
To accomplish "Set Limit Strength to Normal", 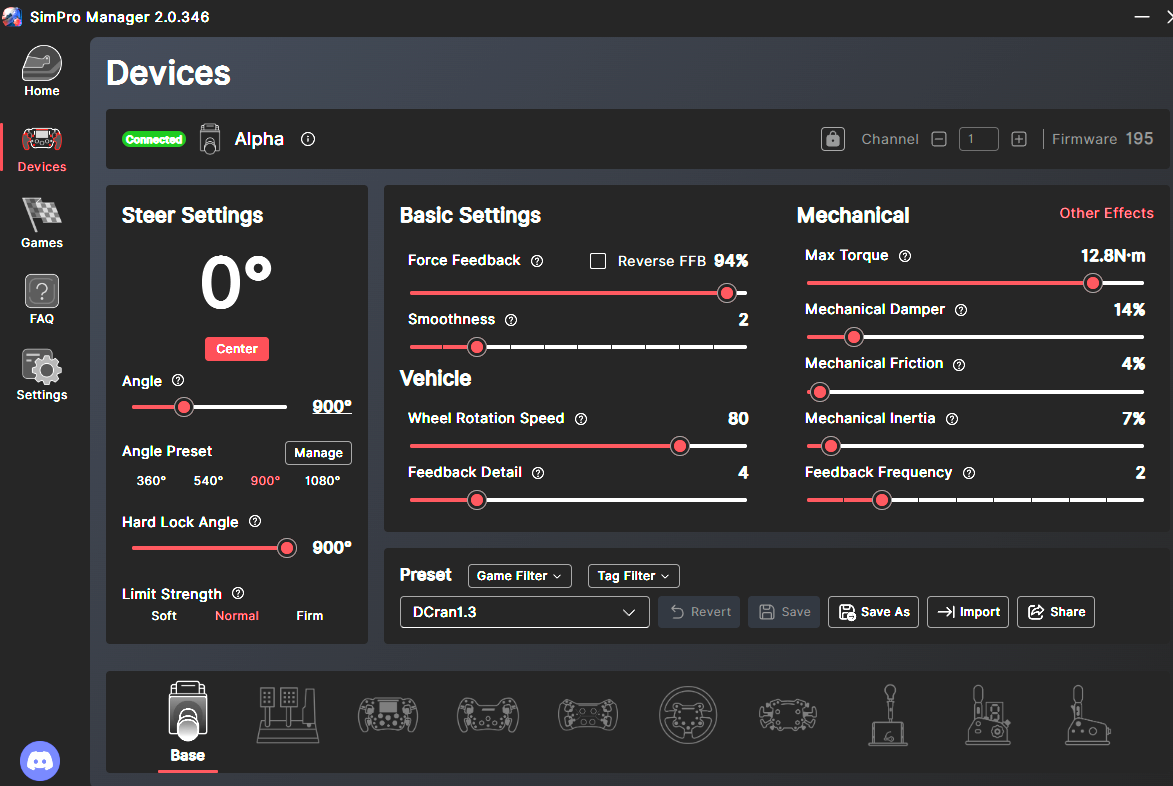I will click(236, 615).
